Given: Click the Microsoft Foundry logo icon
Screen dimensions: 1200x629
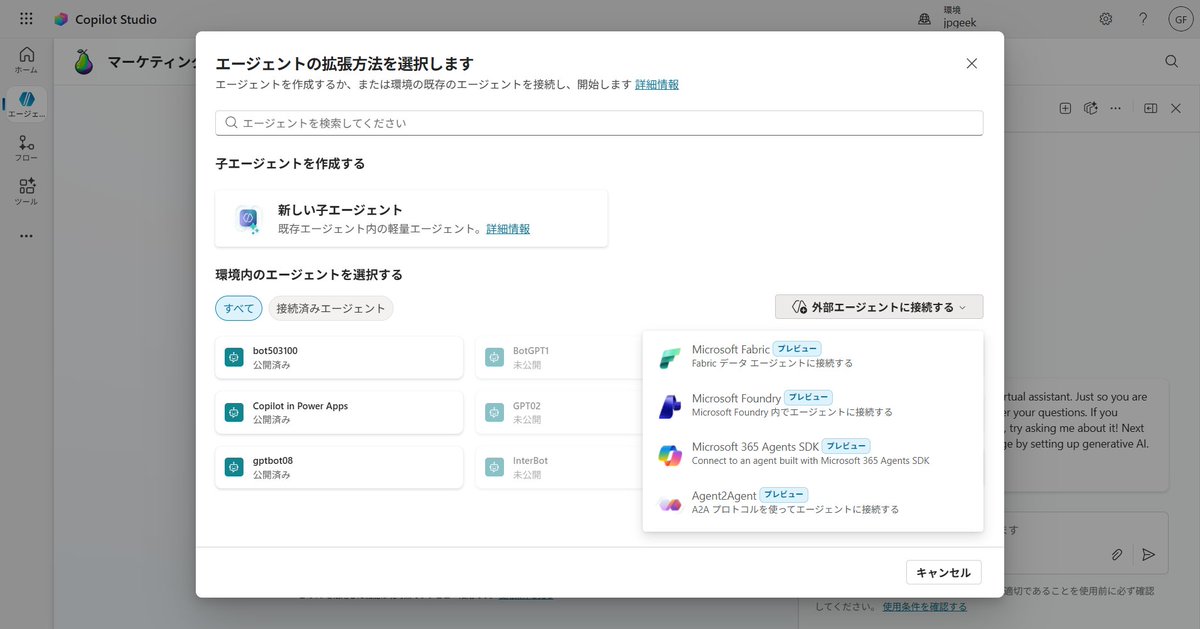Looking at the screenshot, I should coord(670,406).
